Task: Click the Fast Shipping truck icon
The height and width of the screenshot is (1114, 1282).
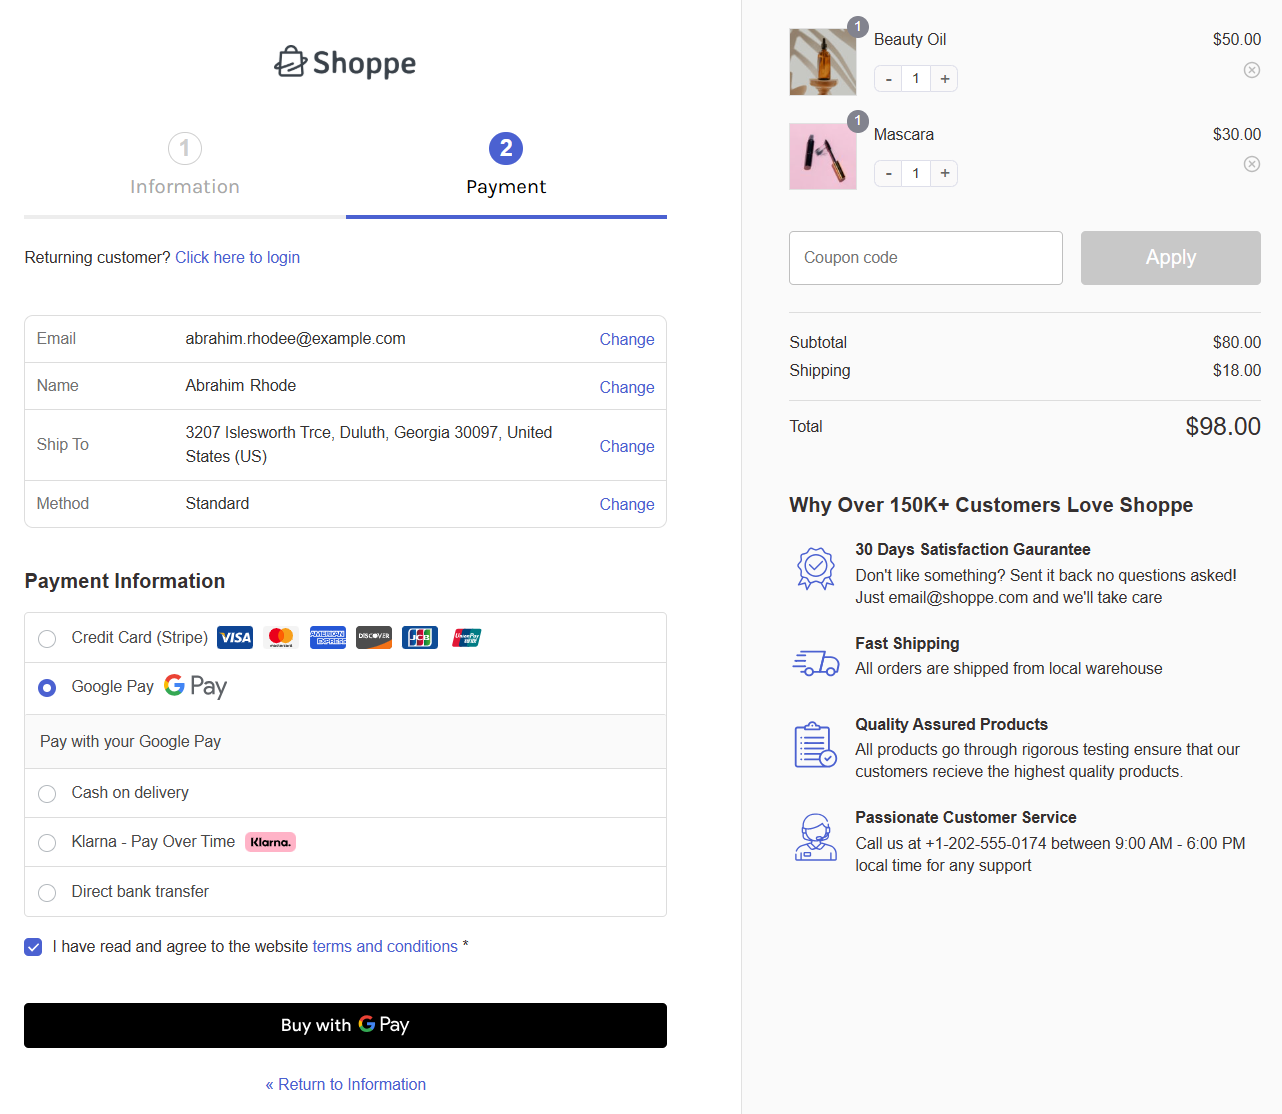Action: tap(815, 661)
